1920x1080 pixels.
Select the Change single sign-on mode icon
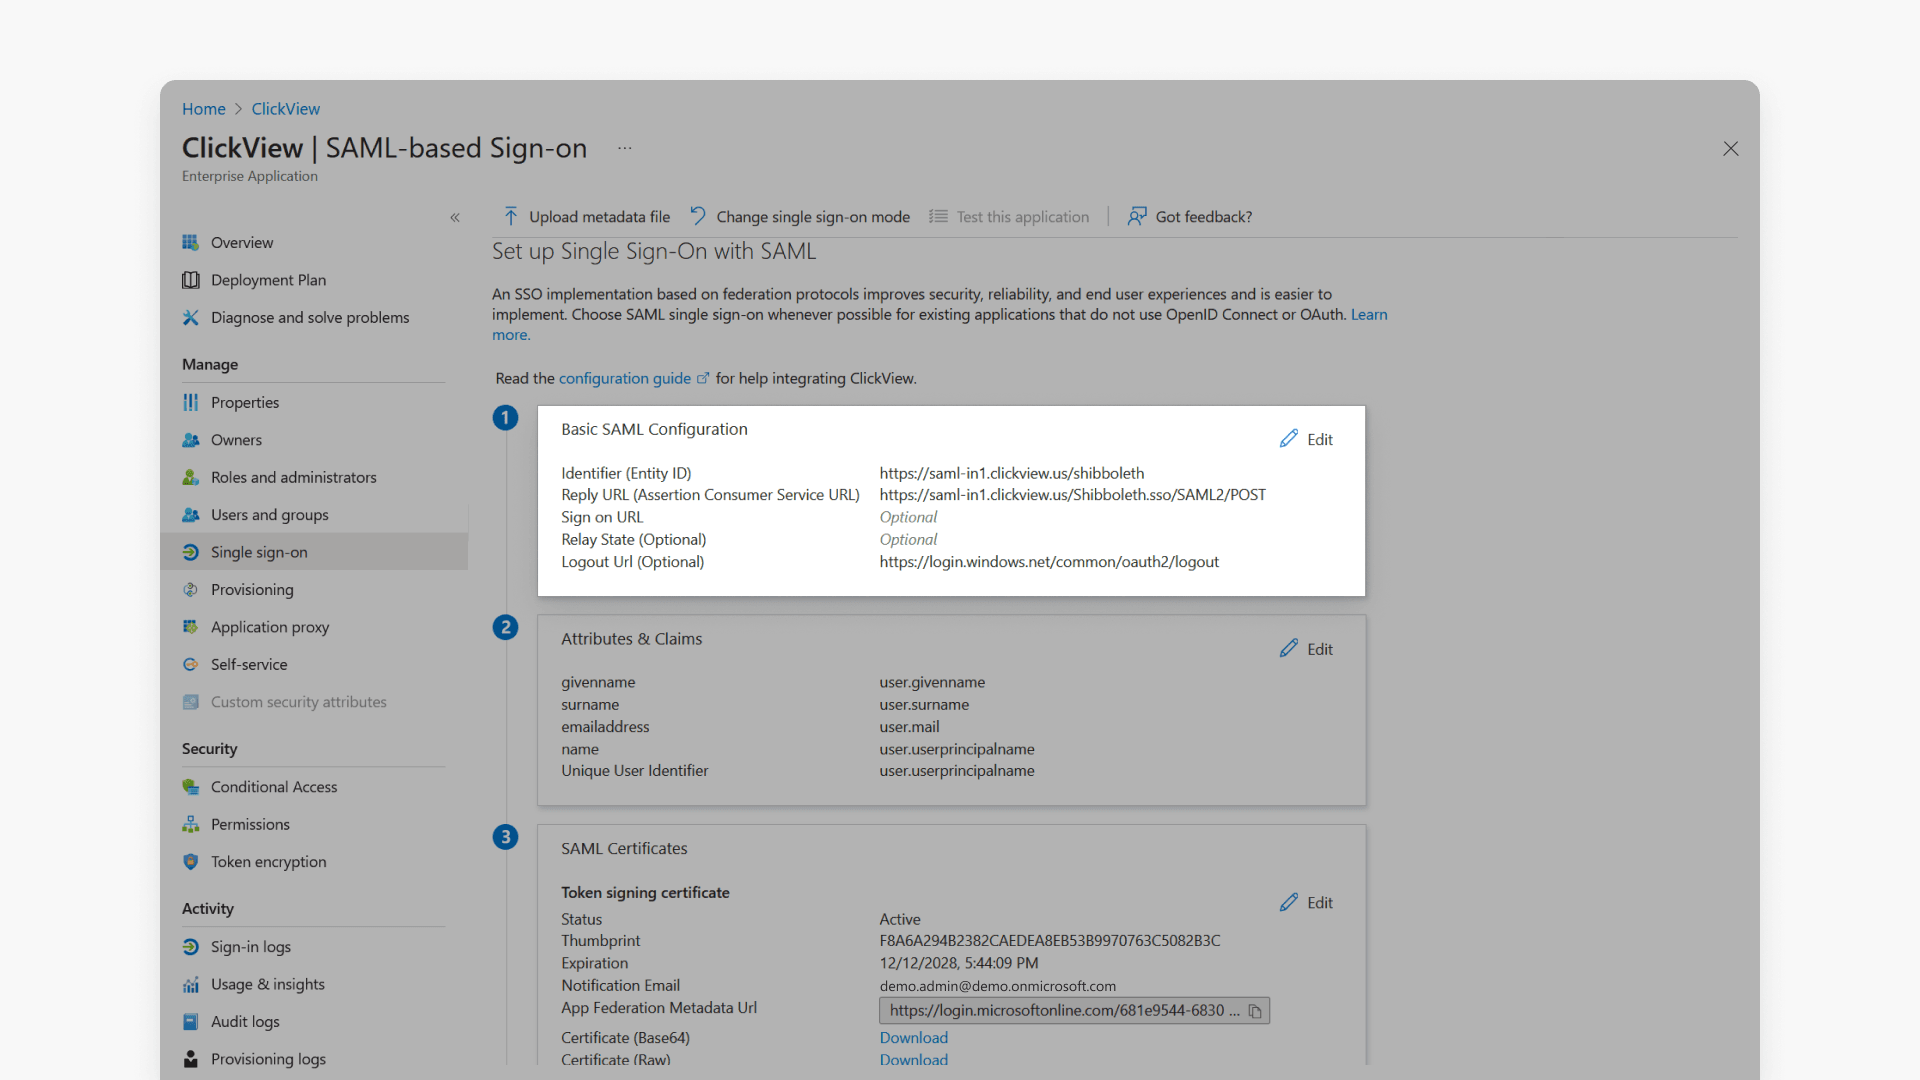[697, 216]
